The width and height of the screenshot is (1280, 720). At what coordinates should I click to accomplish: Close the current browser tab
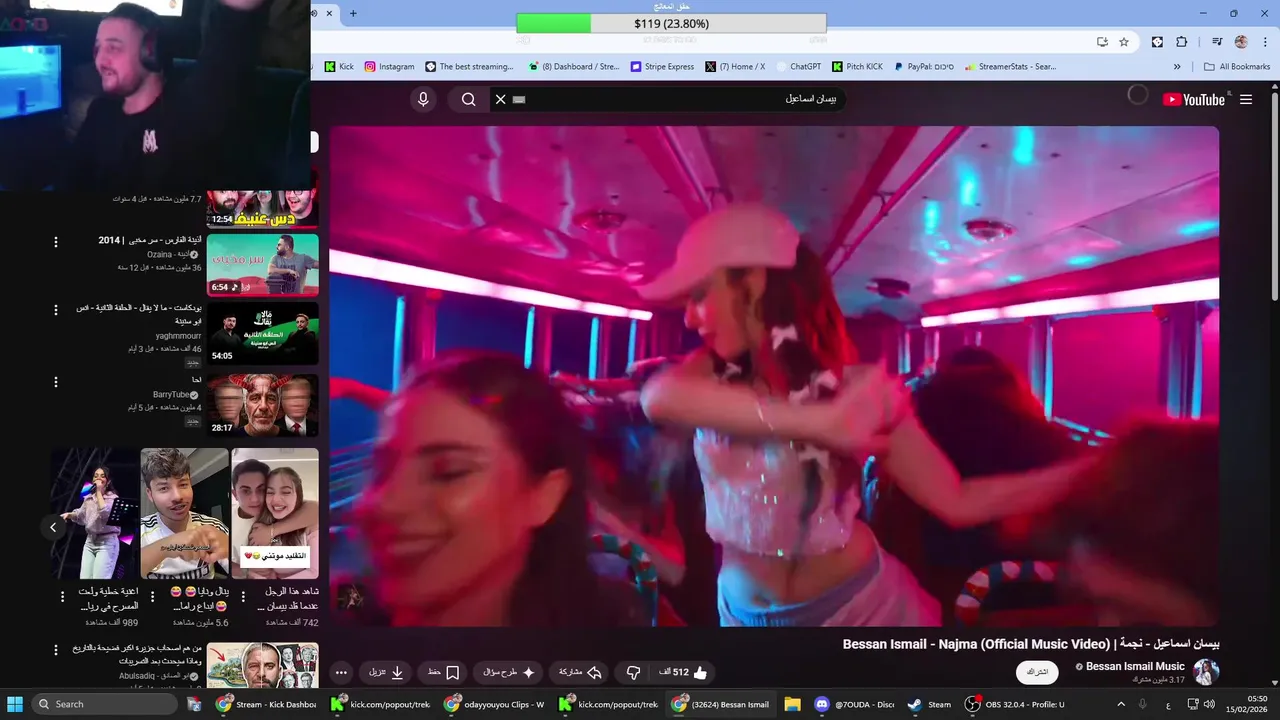pyautogui.click(x=329, y=13)
